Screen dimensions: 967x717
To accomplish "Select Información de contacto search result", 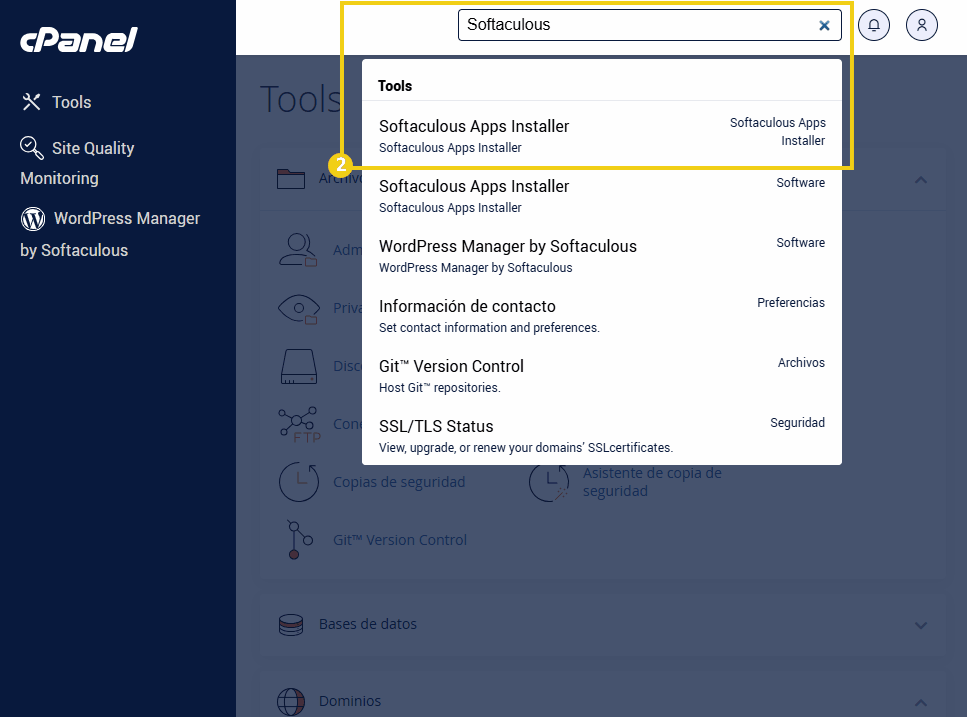I will (601, 315).
